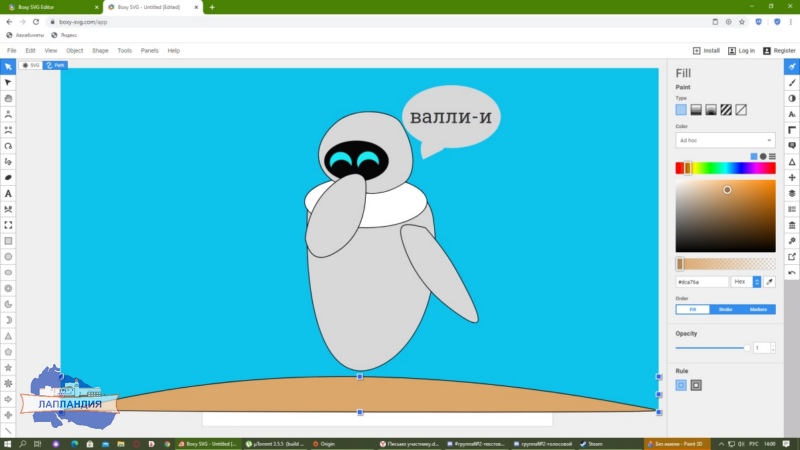Open the File menu
This screenshot has height=450, width=800.
coord(11,51)
